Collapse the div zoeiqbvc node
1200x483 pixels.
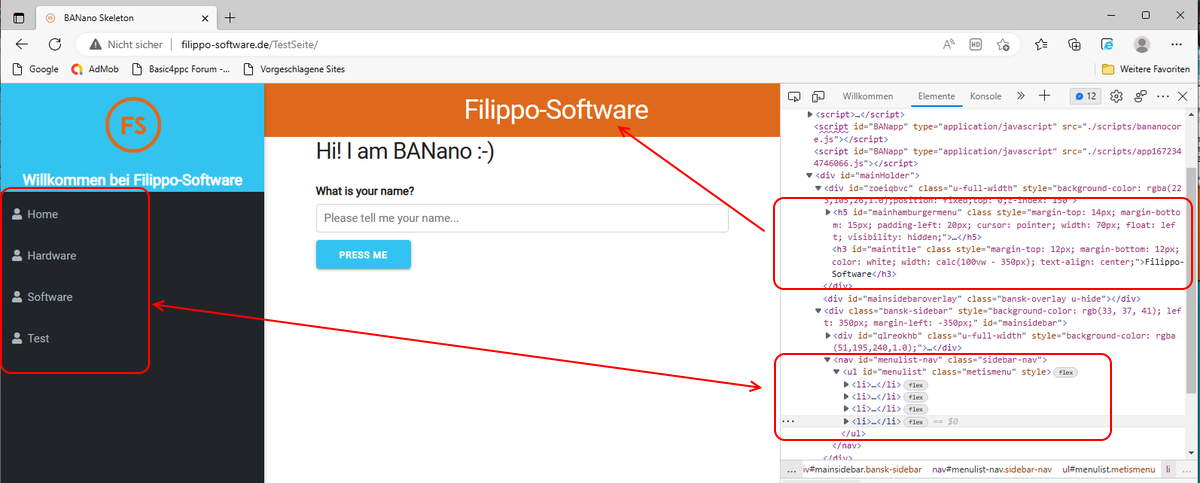[819, 187]
